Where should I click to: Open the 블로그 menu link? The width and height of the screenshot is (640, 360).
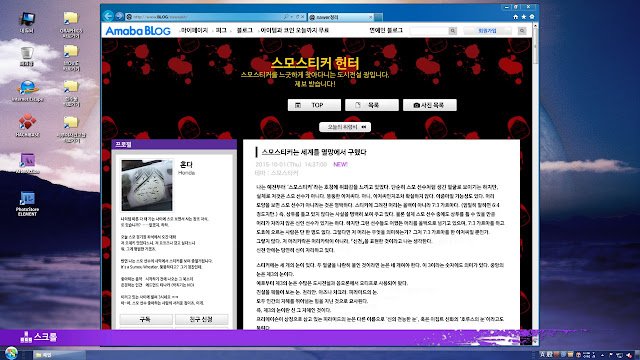coord(244,30)
